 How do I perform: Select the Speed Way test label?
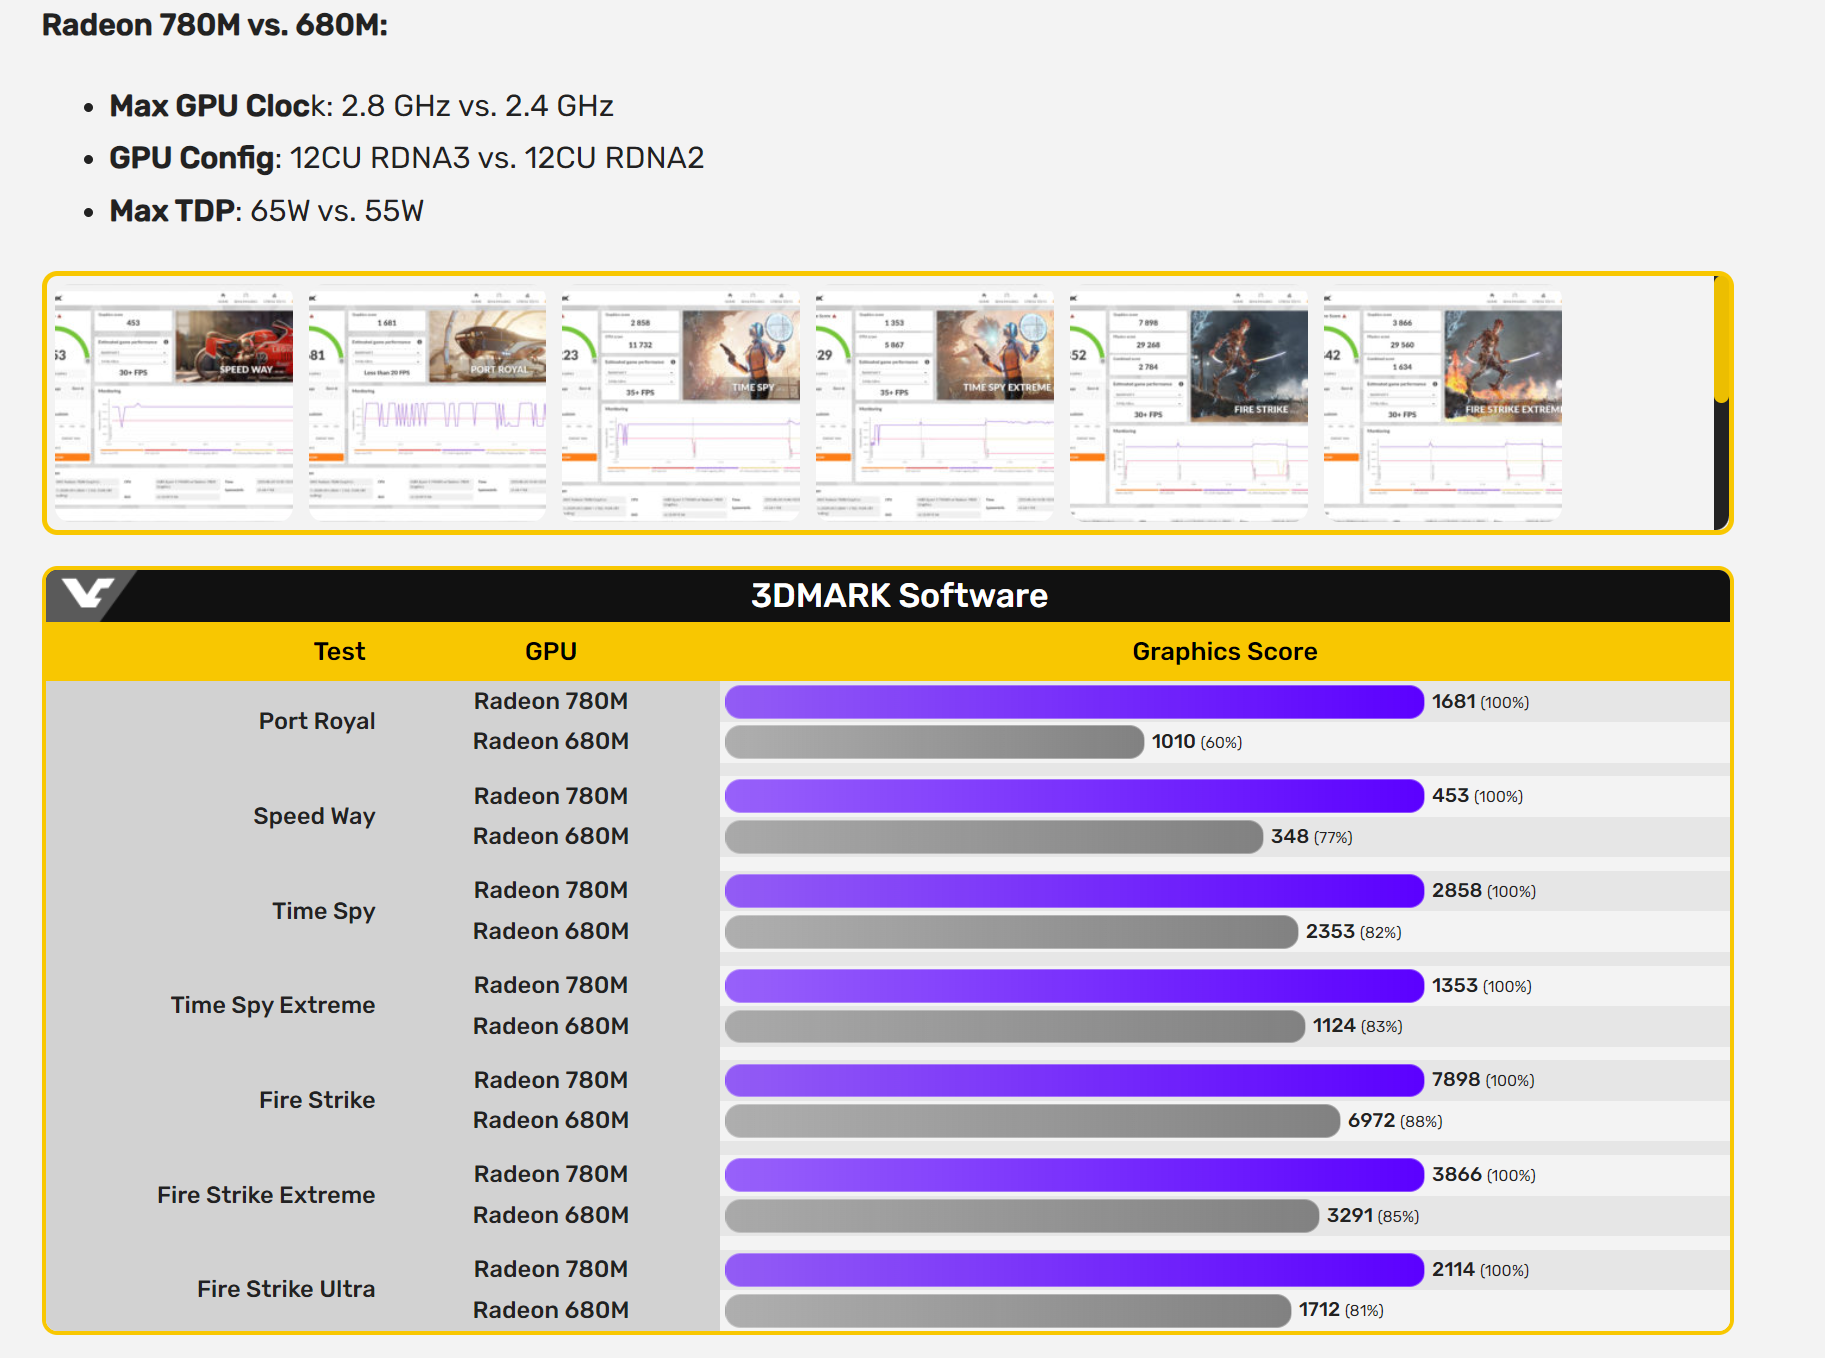pos(314,816)
